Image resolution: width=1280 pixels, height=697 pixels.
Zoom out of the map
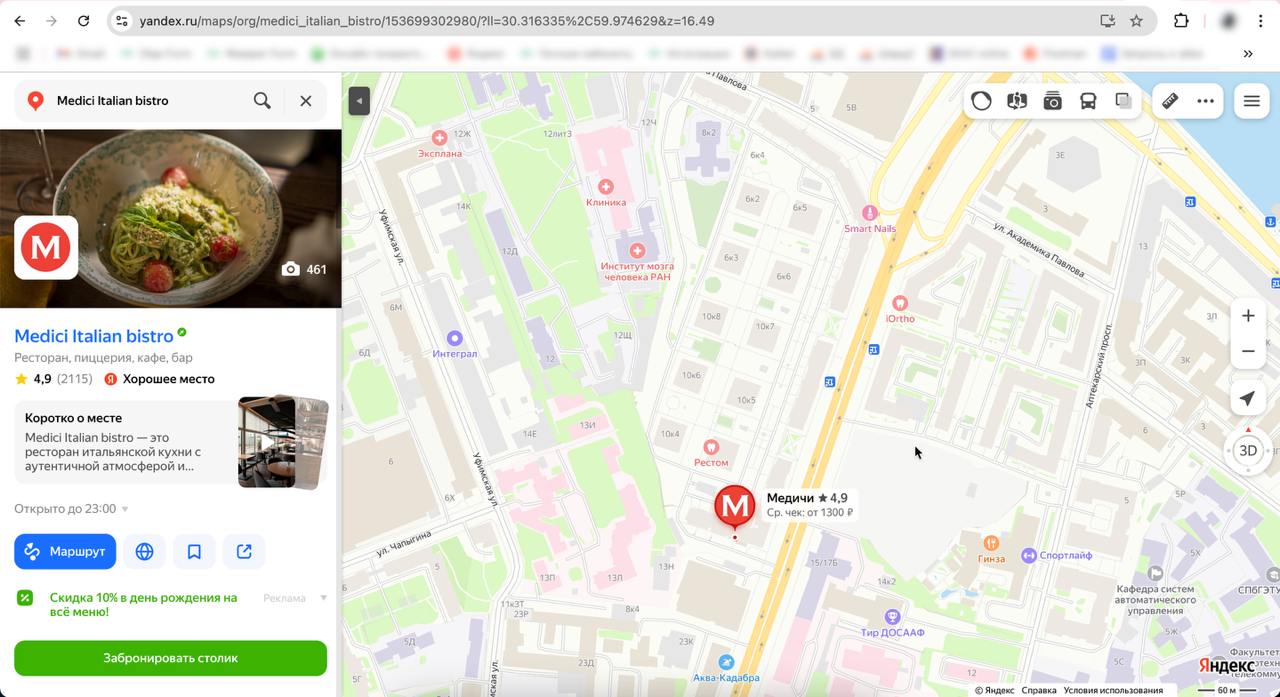coord(1248,351)
